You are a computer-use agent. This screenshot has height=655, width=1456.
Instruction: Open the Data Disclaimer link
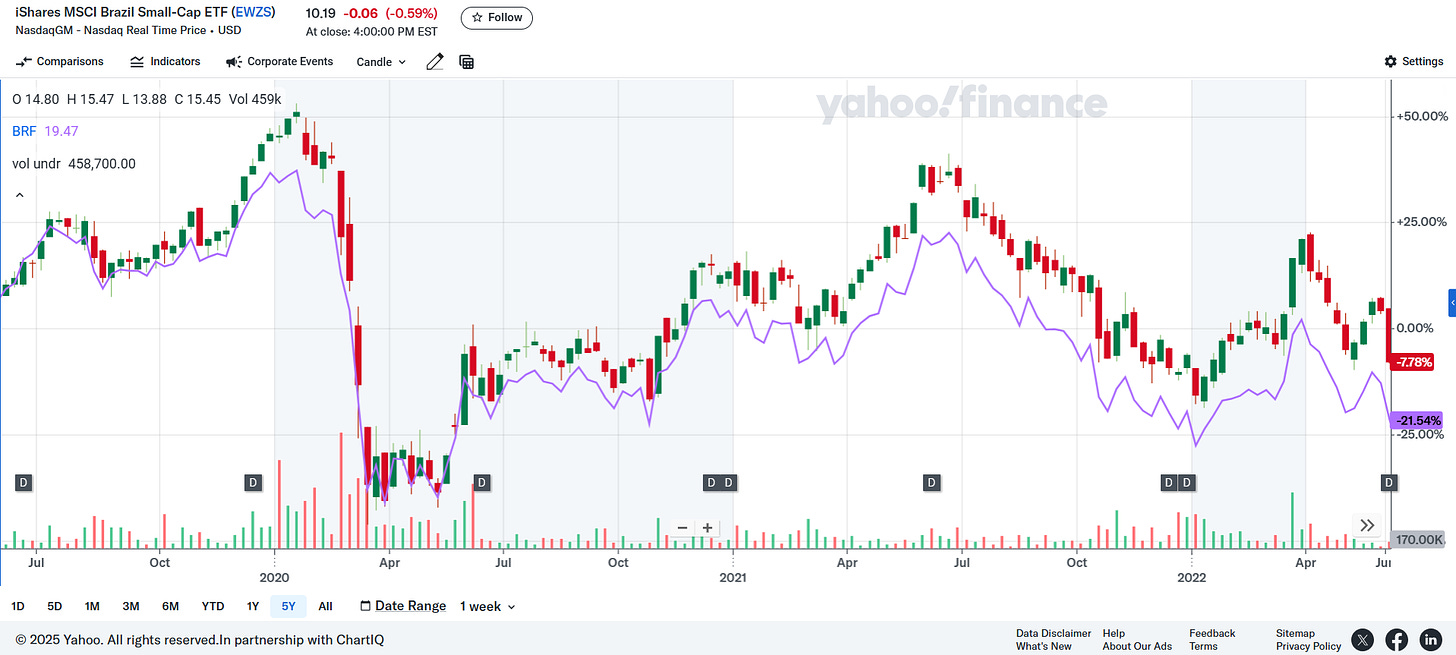click(x=1053, y=633)
